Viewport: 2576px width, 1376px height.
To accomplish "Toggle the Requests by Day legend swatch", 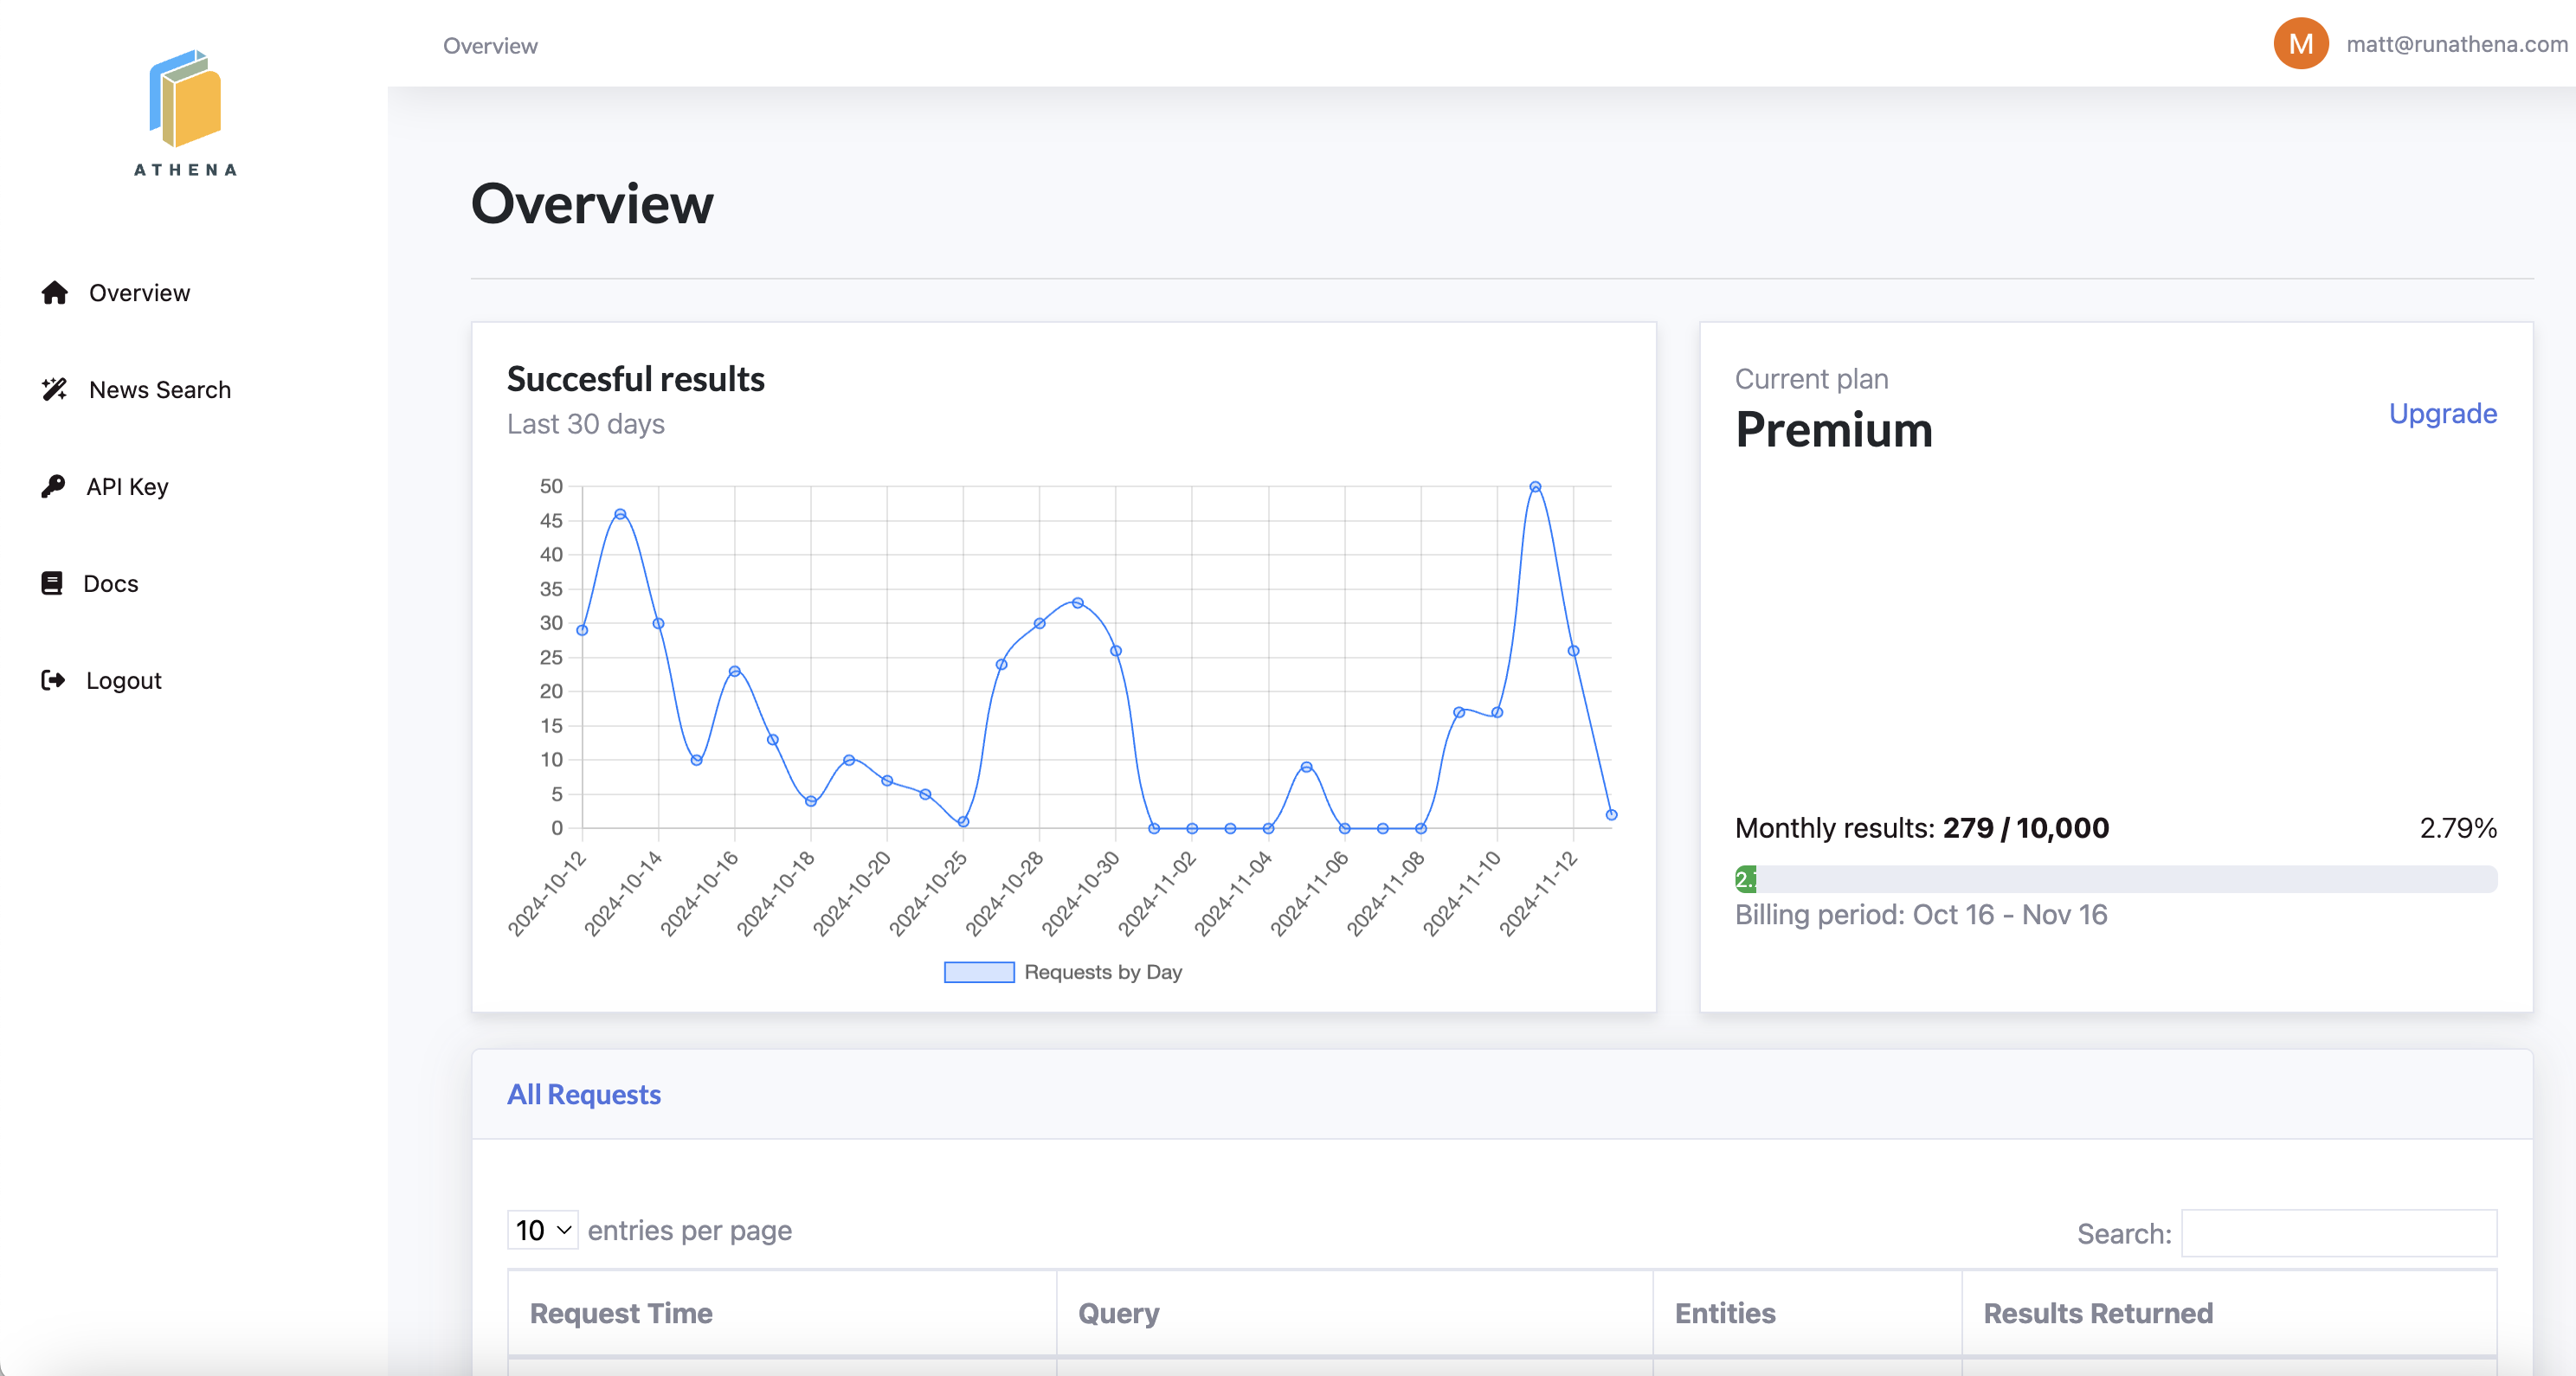I will click(978, 972).
